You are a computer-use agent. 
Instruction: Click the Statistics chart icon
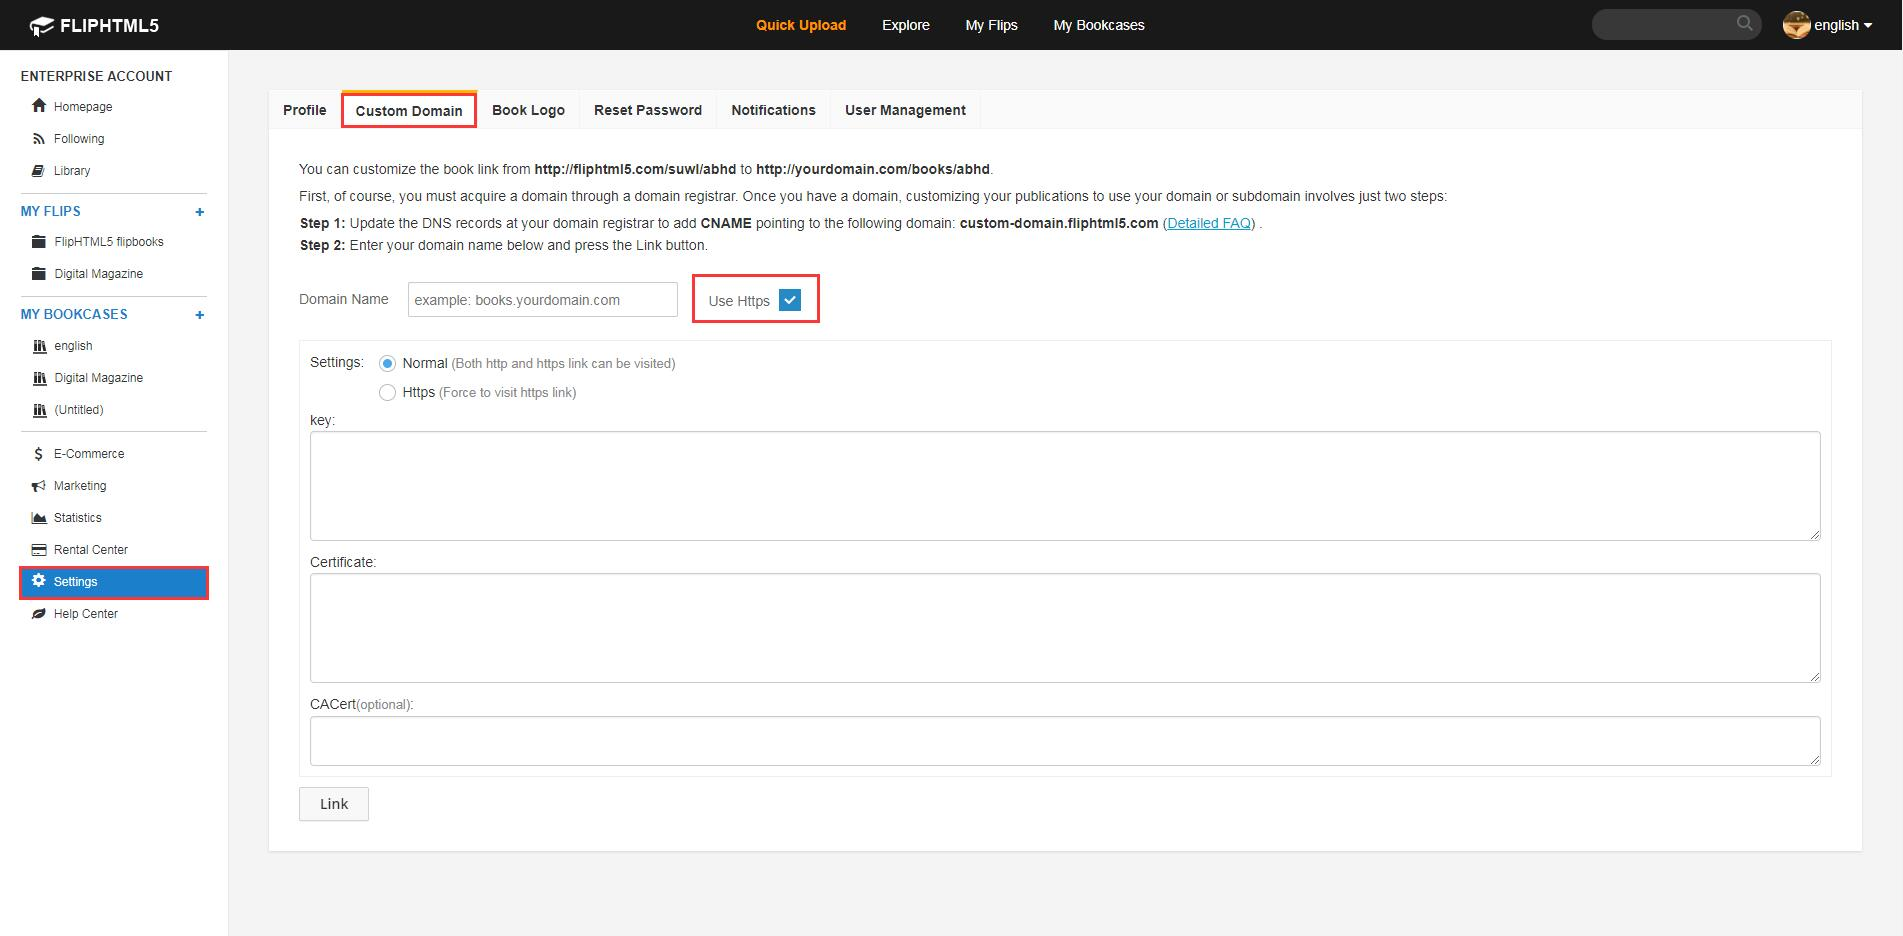pyautogui.click(x=39, y=518)
